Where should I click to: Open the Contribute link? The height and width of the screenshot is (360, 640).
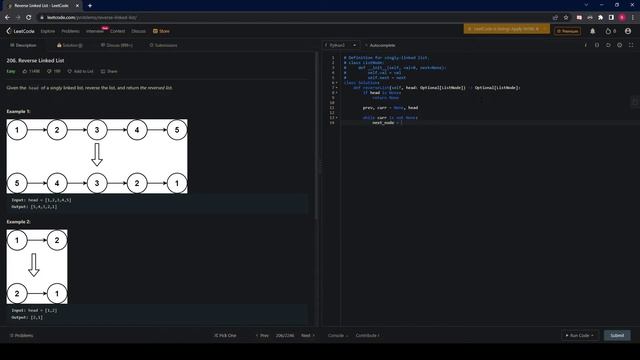click(367, 336)
